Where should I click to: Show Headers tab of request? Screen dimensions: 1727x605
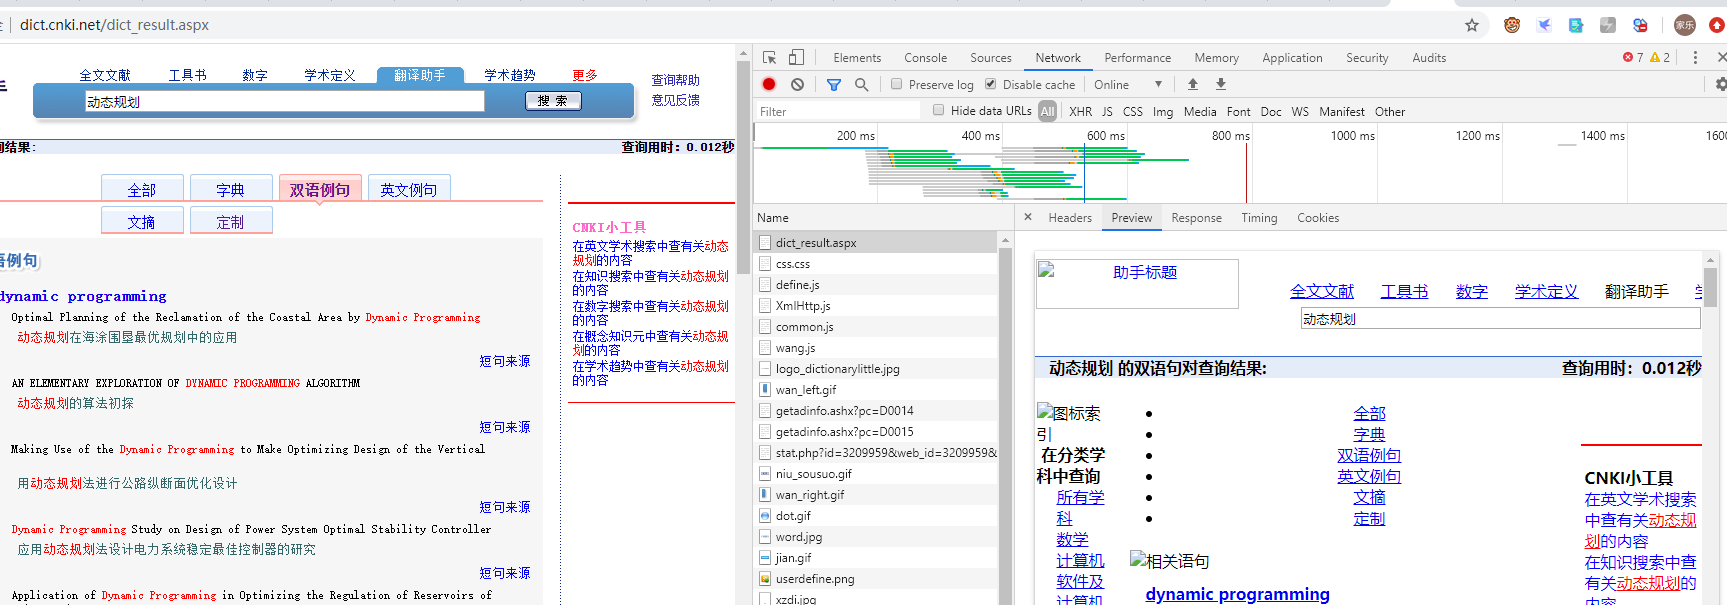point(1070,218)
